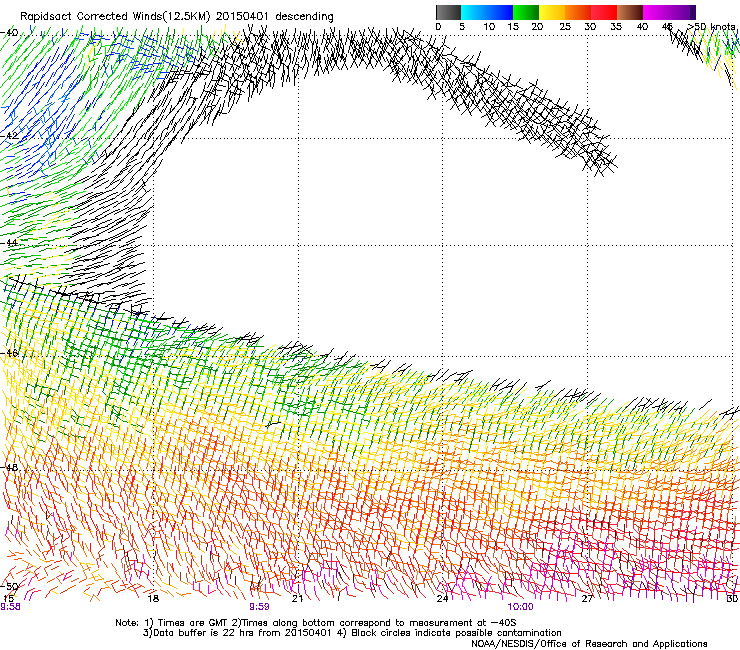Click the purple time label '9:59'

[260, 607]
